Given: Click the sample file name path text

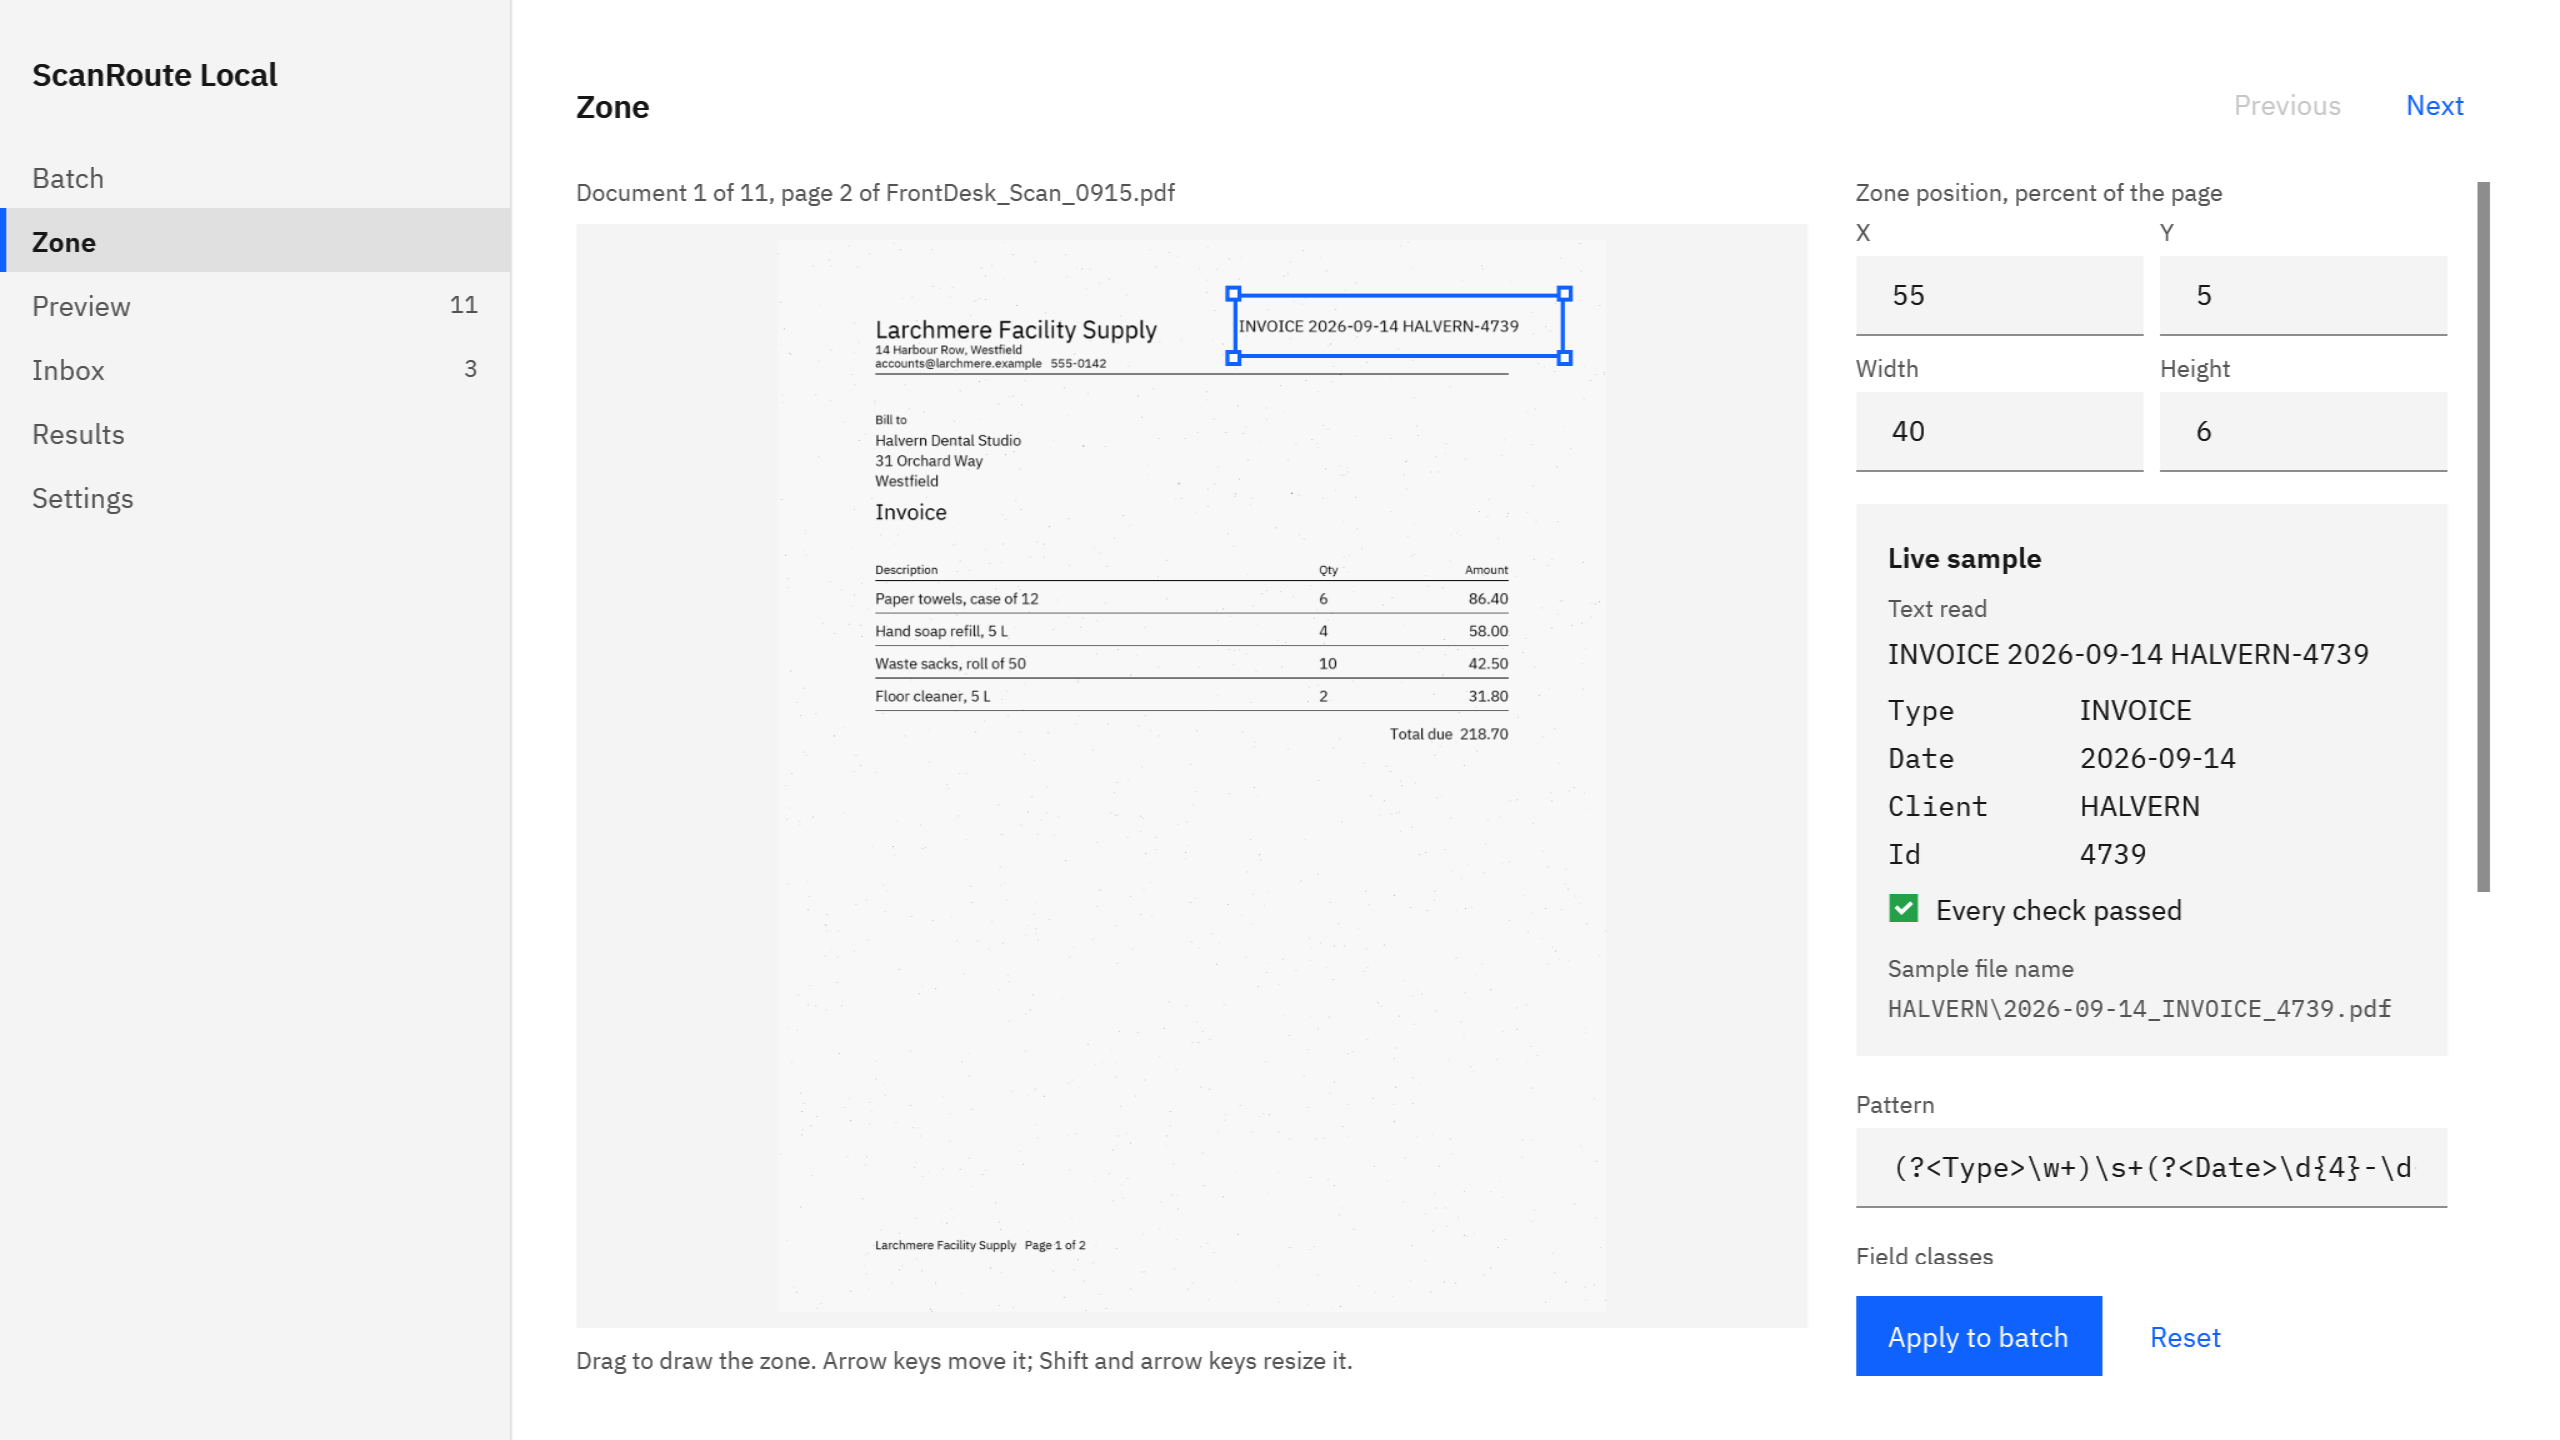Looking at the screenshot, I should pos(2139,1008).
